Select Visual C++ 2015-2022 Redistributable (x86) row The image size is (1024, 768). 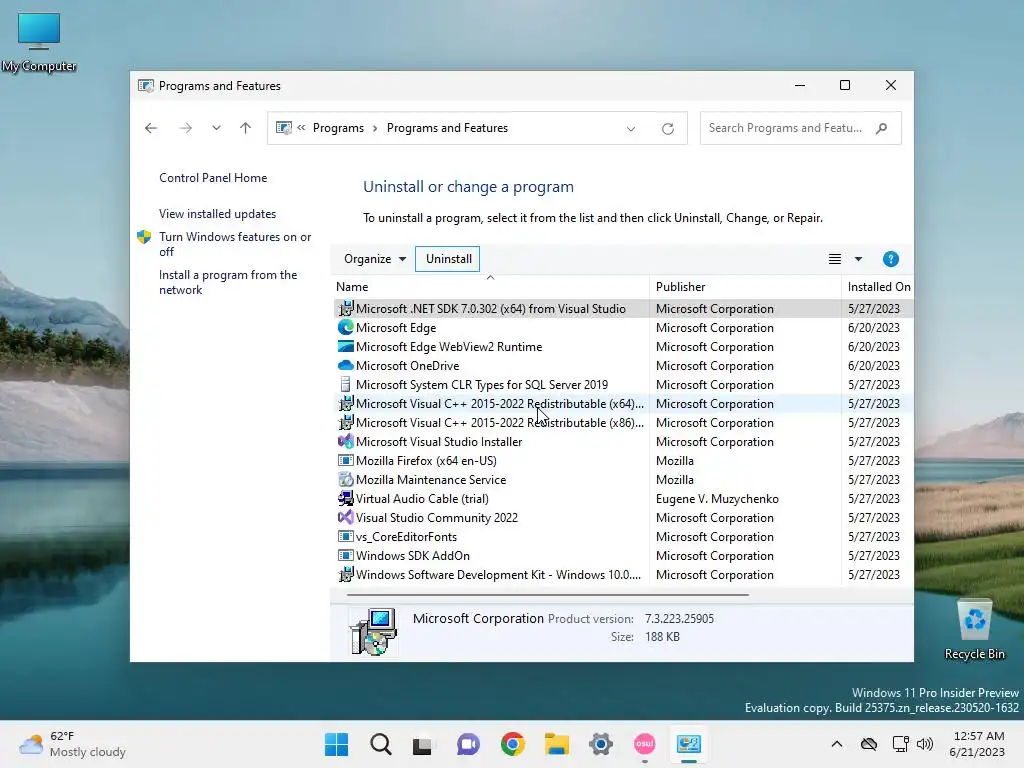(x=622, y=423)
